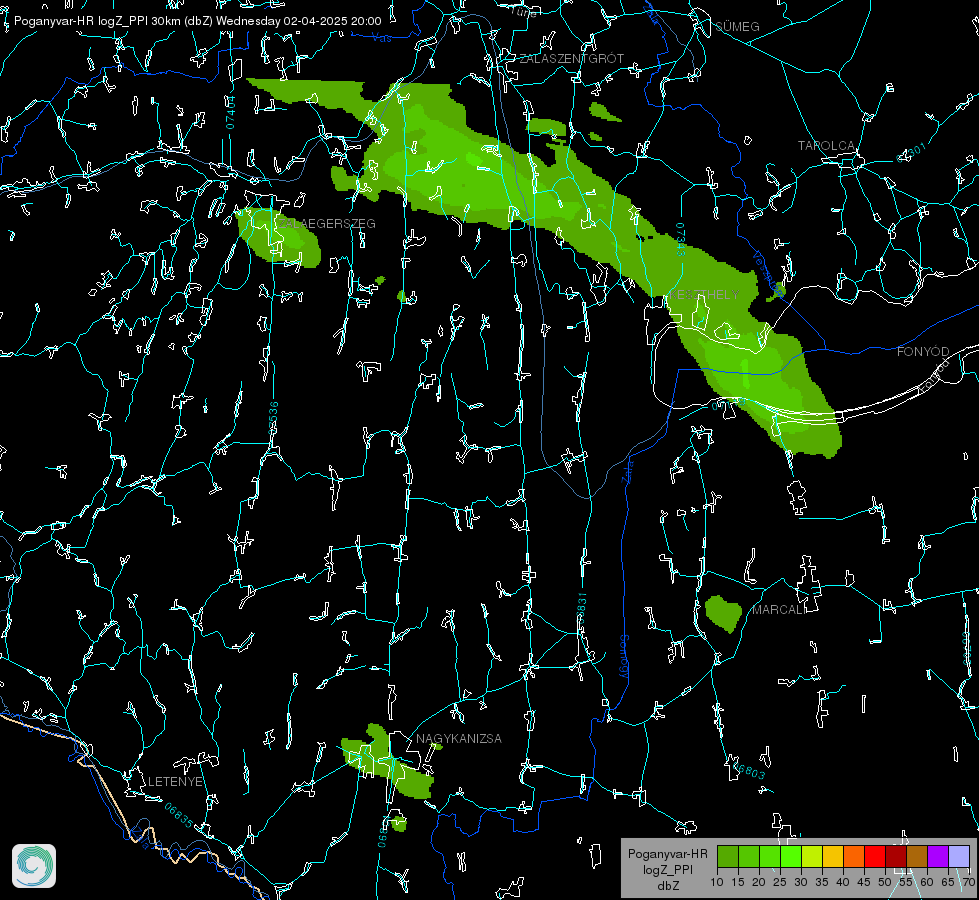This screenshot has height=900, width=979.
Task: Click the Somogy label along the blue line
Action: 623,657
